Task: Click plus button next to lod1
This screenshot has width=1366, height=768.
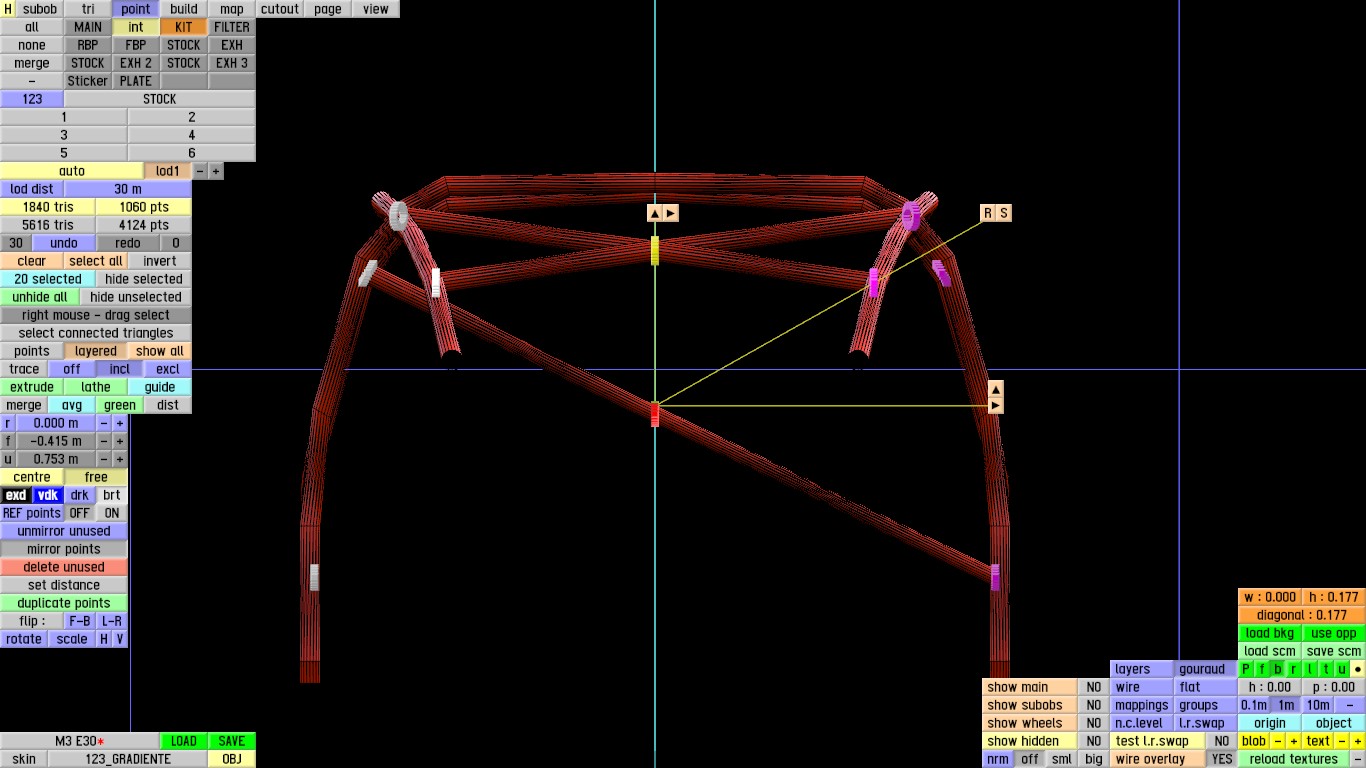Action: [216, 171]
